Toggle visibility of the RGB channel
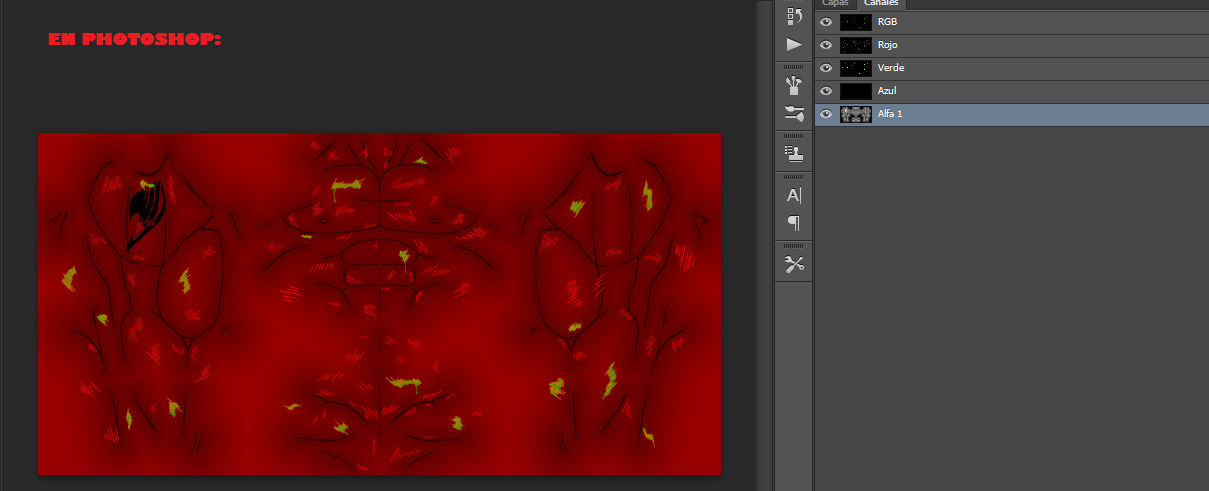 (x=826, y=22)
